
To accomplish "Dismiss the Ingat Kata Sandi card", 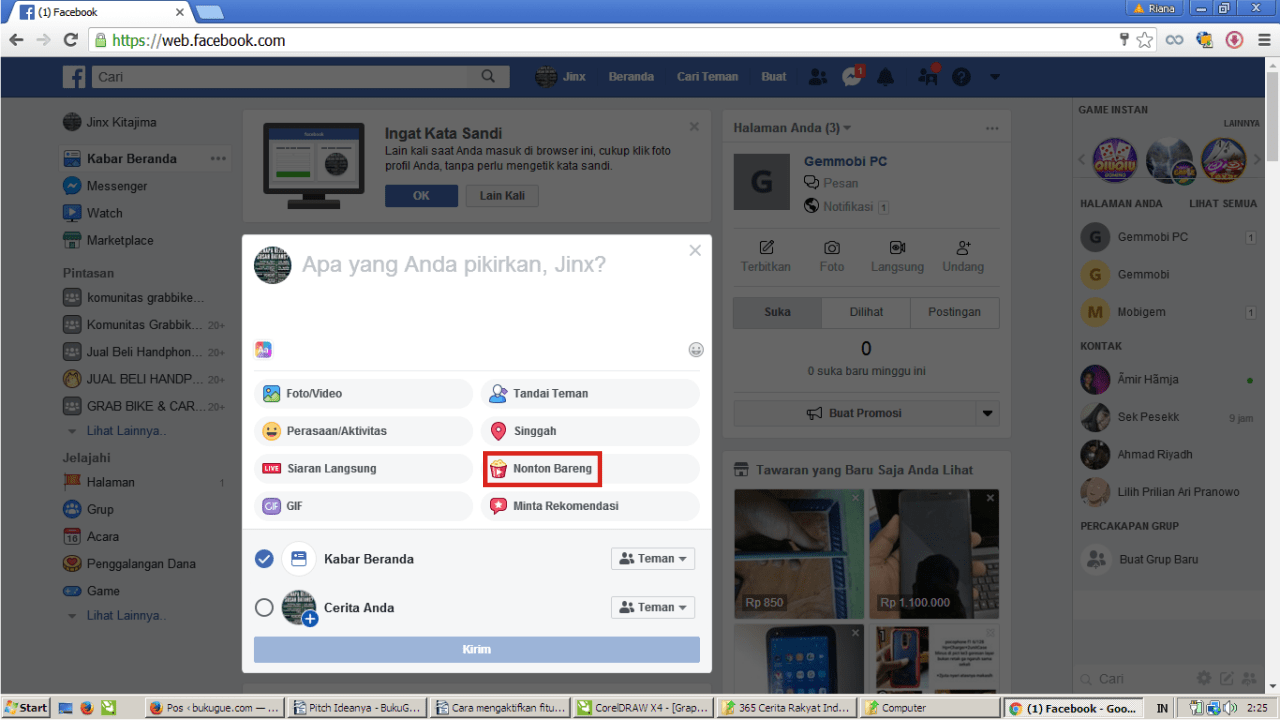I will (694, 127).
